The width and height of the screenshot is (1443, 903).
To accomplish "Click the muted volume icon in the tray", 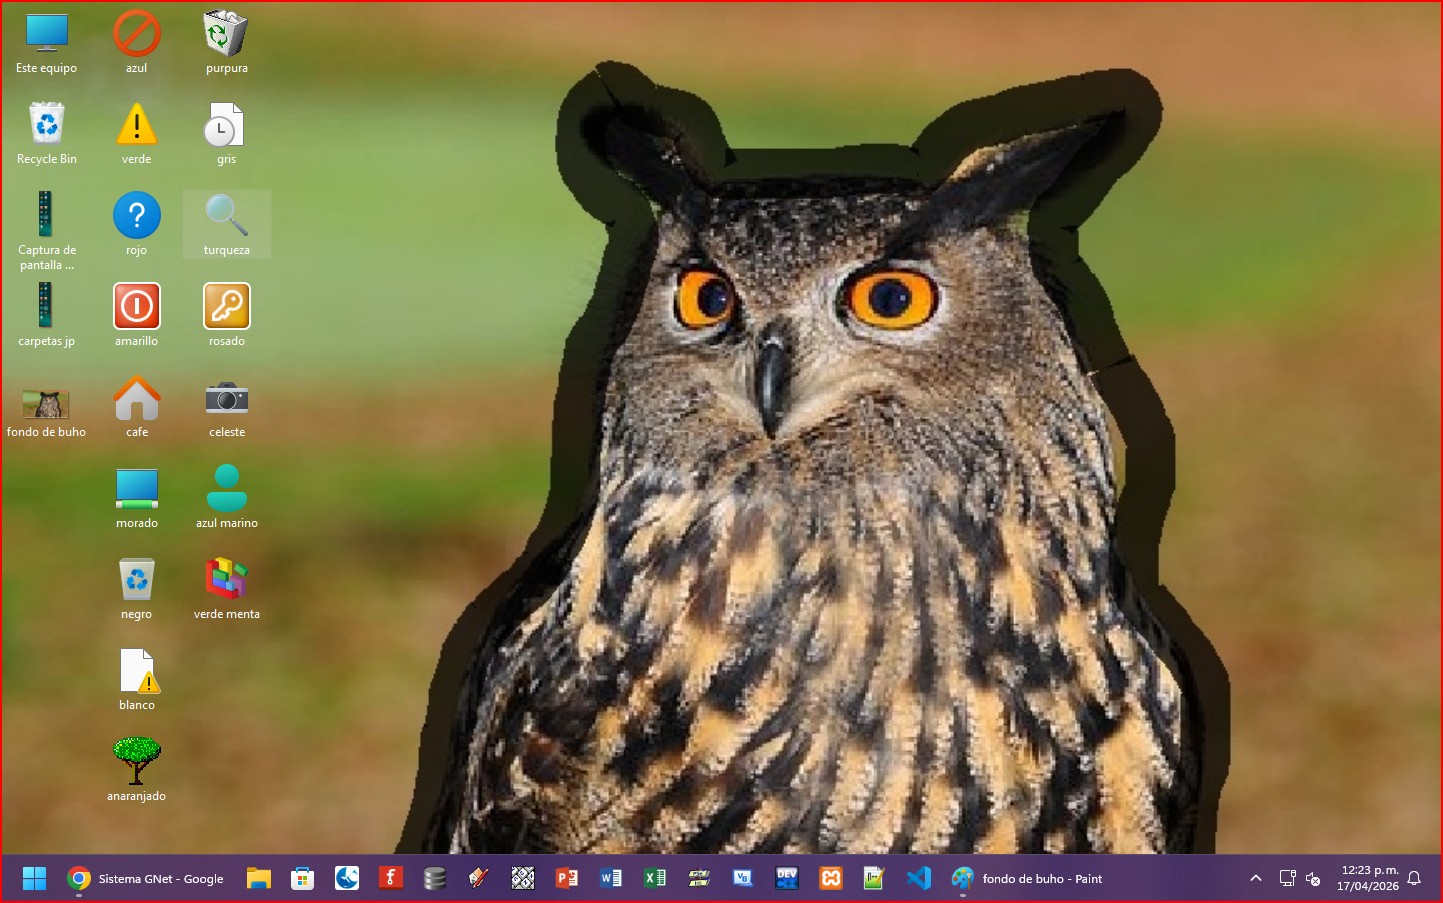I will point(1314,879).
